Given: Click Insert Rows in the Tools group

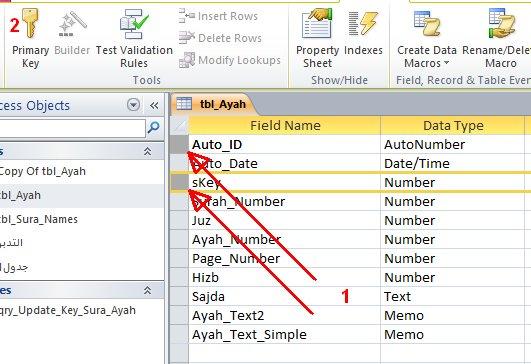Looking at the screenshot, I should [218, 16].
